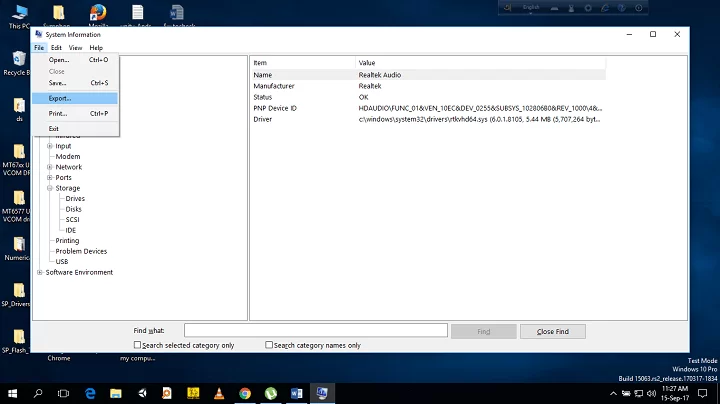Open the Help menu

pyautogui.click(x=96, y=48)
